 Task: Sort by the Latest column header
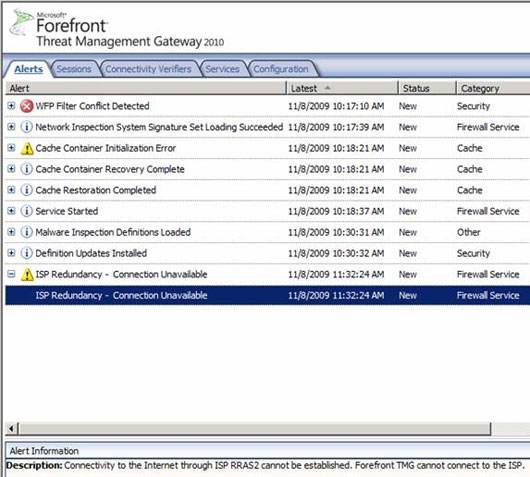[342, 88]
